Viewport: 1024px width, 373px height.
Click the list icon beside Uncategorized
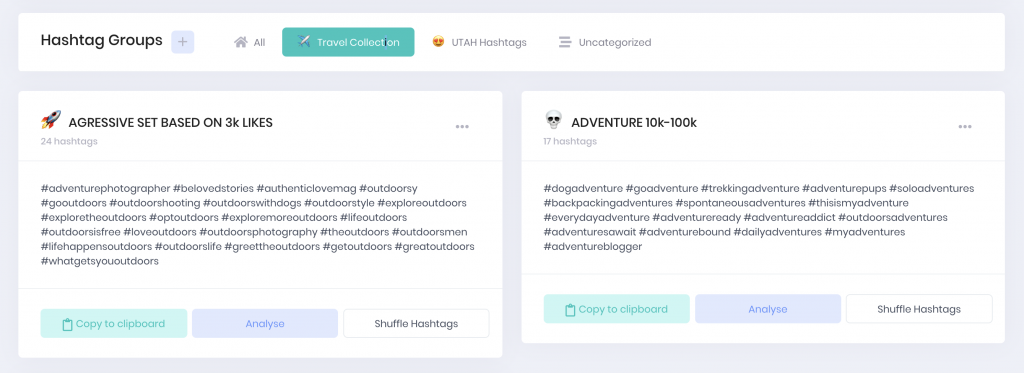coord(565,42)
